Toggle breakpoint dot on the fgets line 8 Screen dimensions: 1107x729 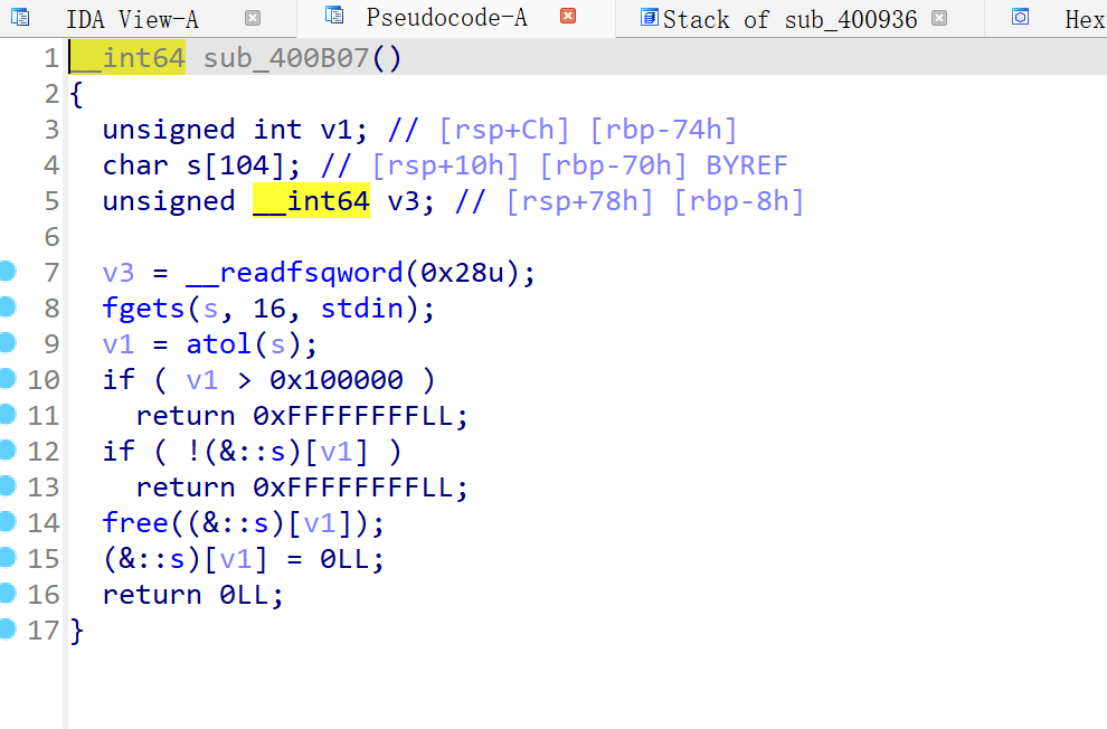[9, 307]
